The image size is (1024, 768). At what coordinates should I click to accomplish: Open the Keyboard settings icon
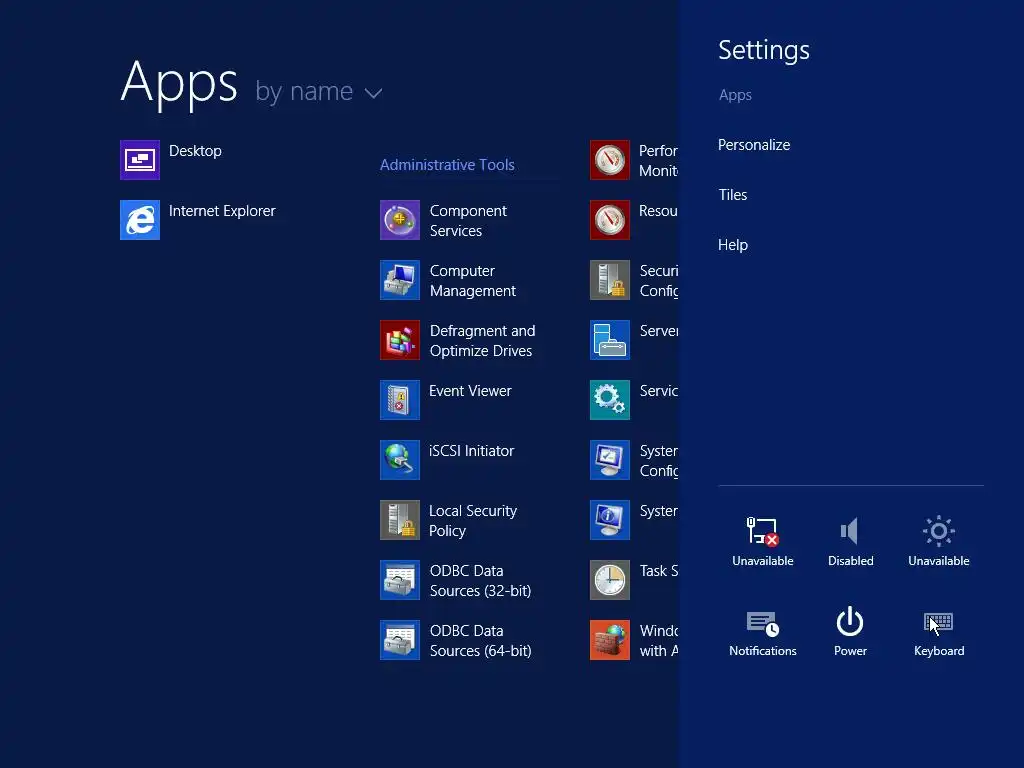point(938,622)
